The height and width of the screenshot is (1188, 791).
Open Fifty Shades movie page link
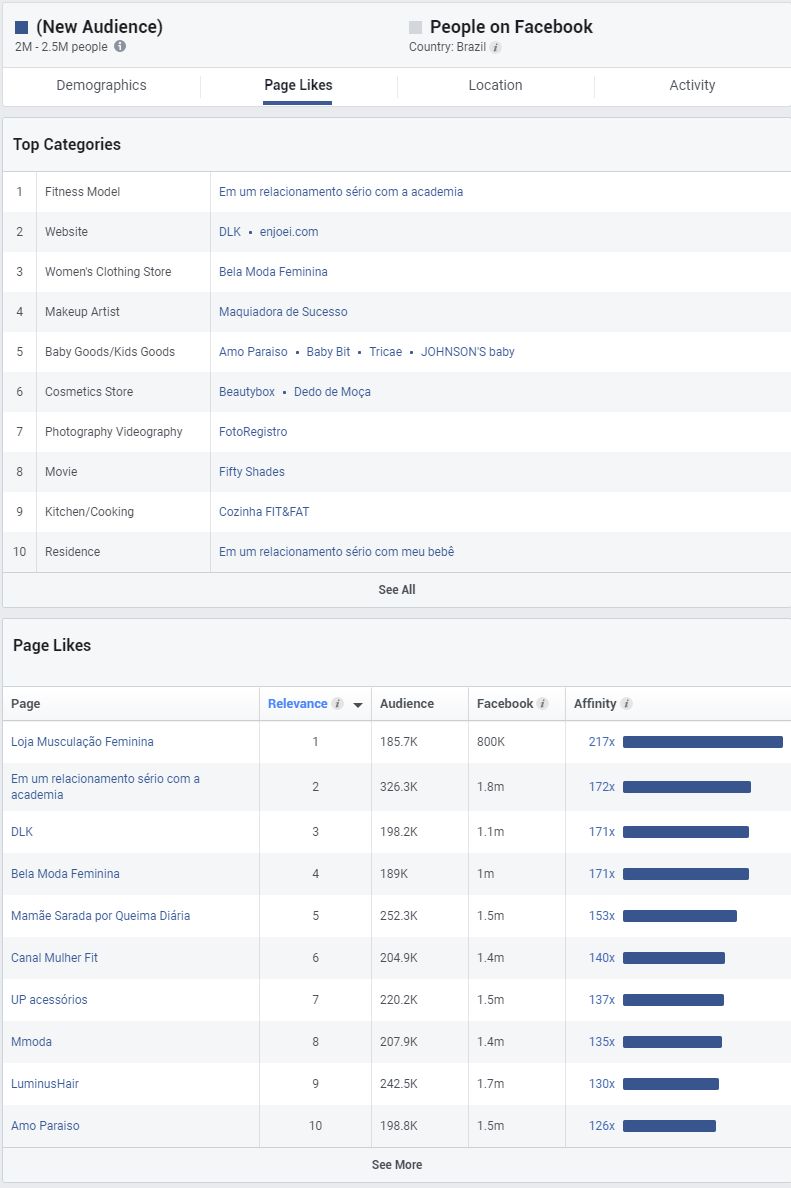click(x=252, y=472)
